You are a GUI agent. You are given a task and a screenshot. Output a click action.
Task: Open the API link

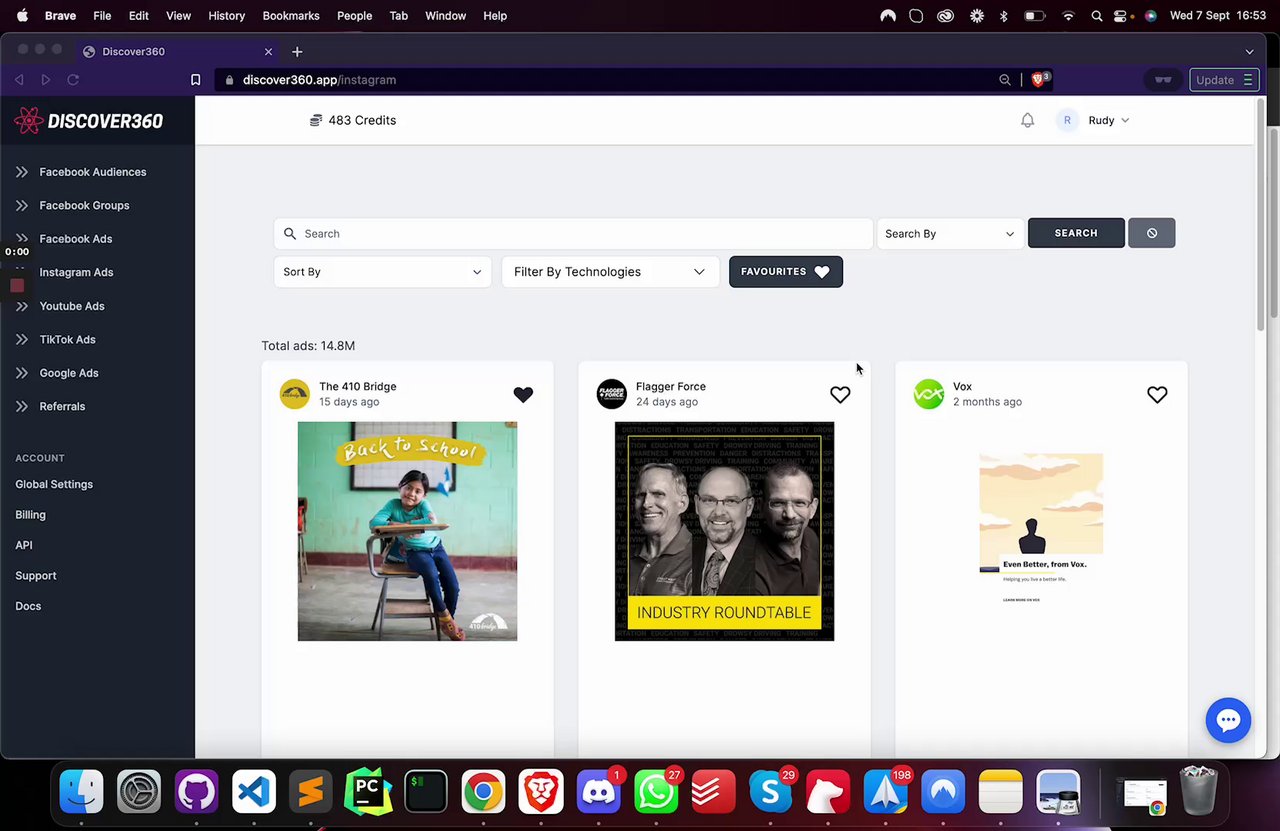click(24, 545)
